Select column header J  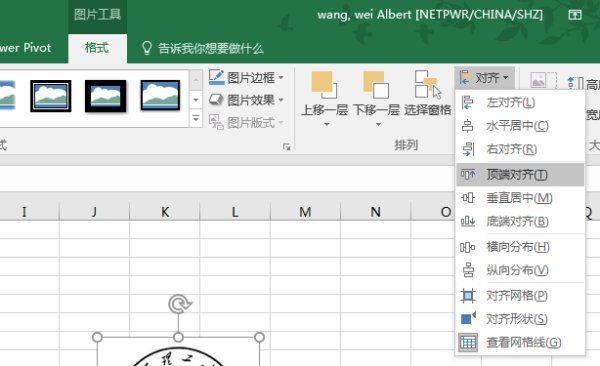95,212
